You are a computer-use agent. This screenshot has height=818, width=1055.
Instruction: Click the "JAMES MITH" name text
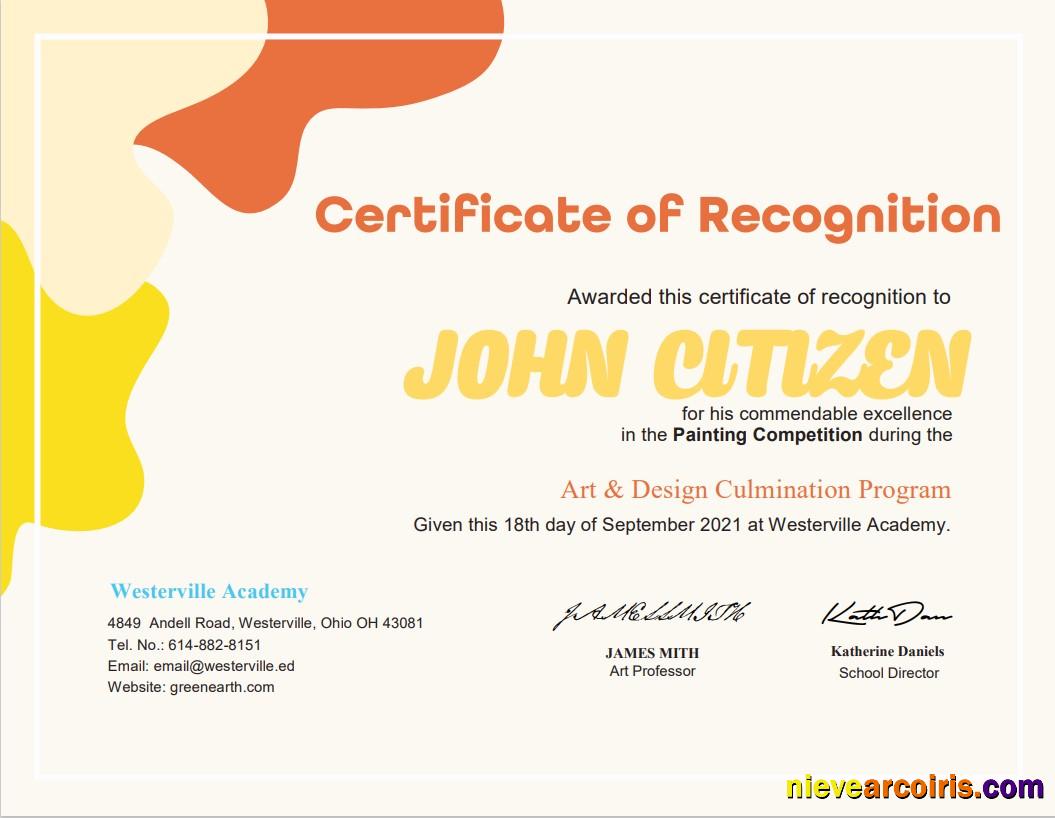pyautogui.click(x=651, y=652)
